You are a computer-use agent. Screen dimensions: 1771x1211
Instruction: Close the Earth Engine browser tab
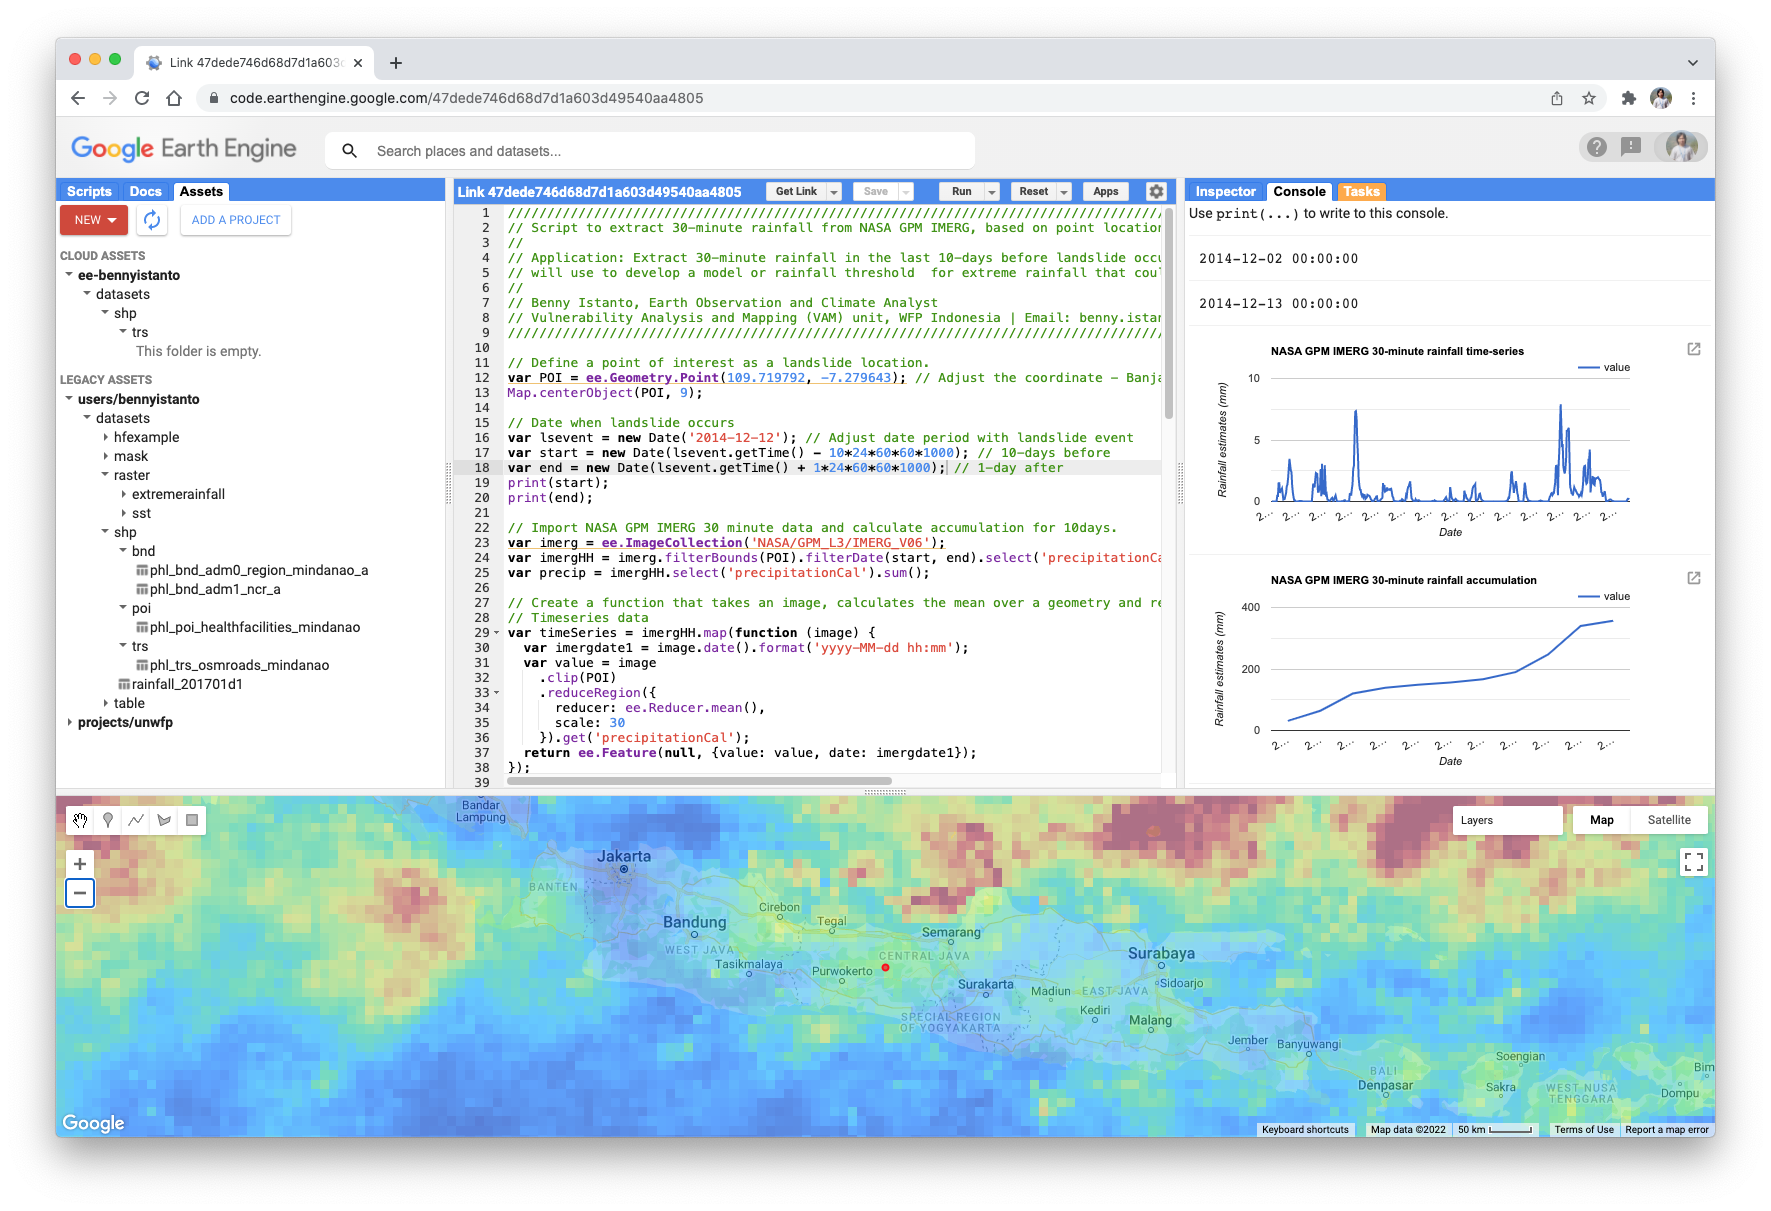click(358, 63)
